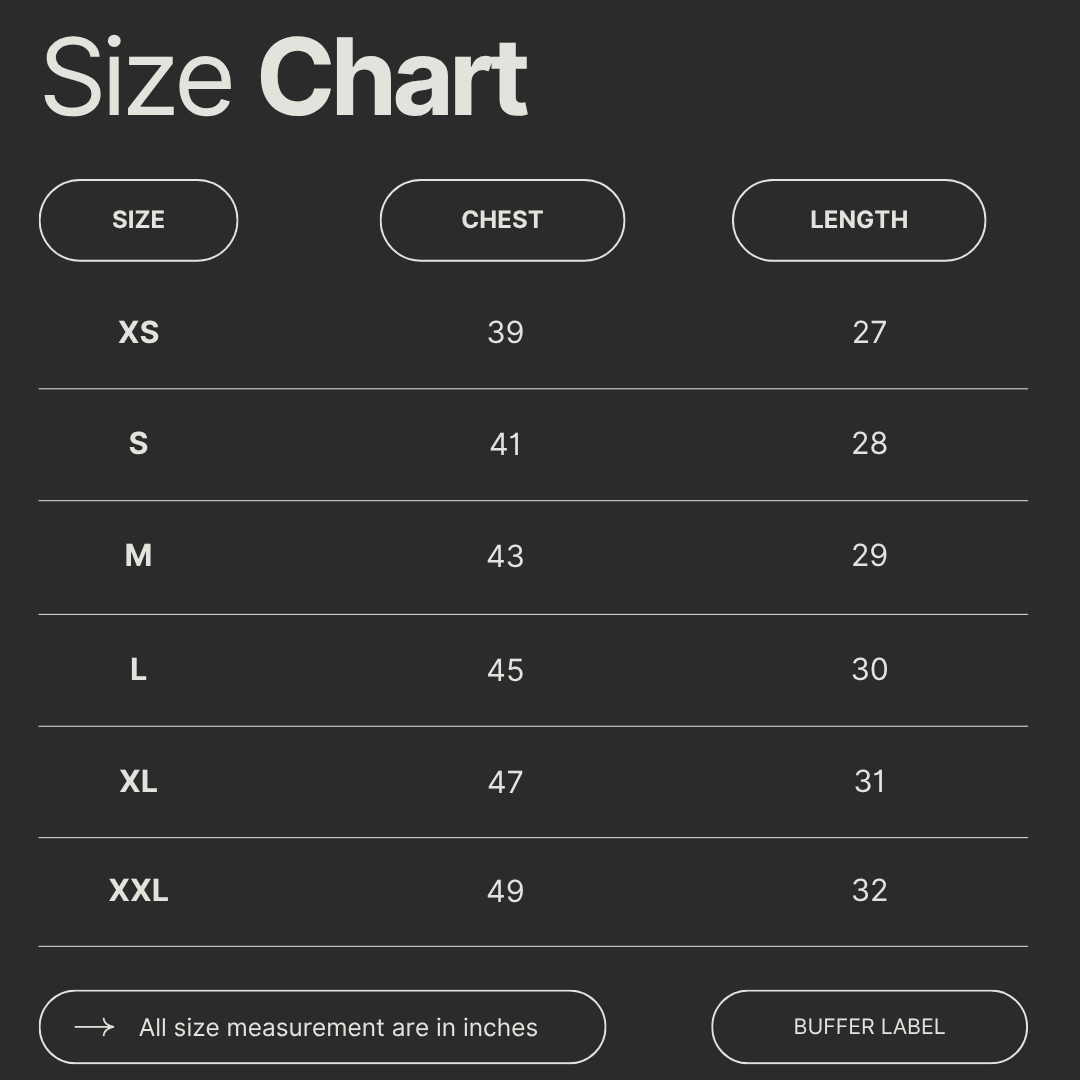Click chest value 39 for XS
Screen dimensions: 1080x1080
(x=506, y=332)
